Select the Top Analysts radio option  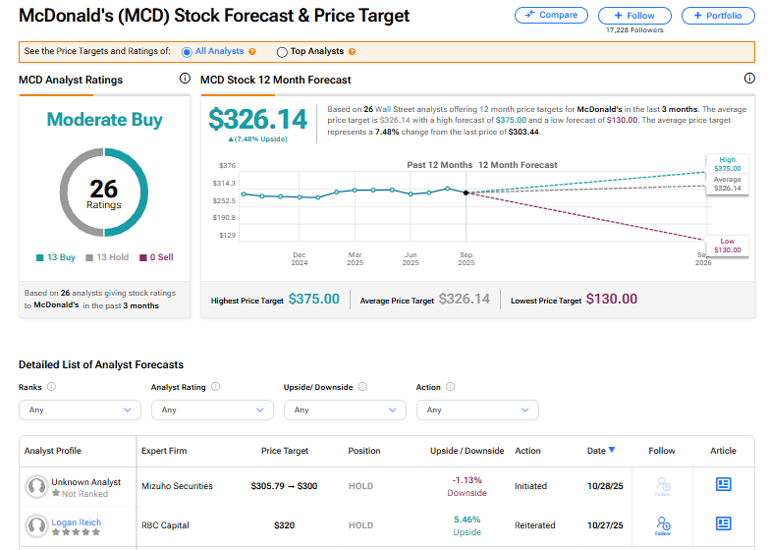click(x=282, y=51)
